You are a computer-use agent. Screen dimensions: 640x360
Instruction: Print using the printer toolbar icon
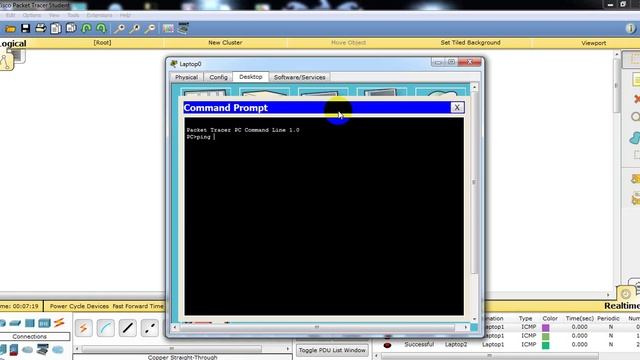(40, 28)
